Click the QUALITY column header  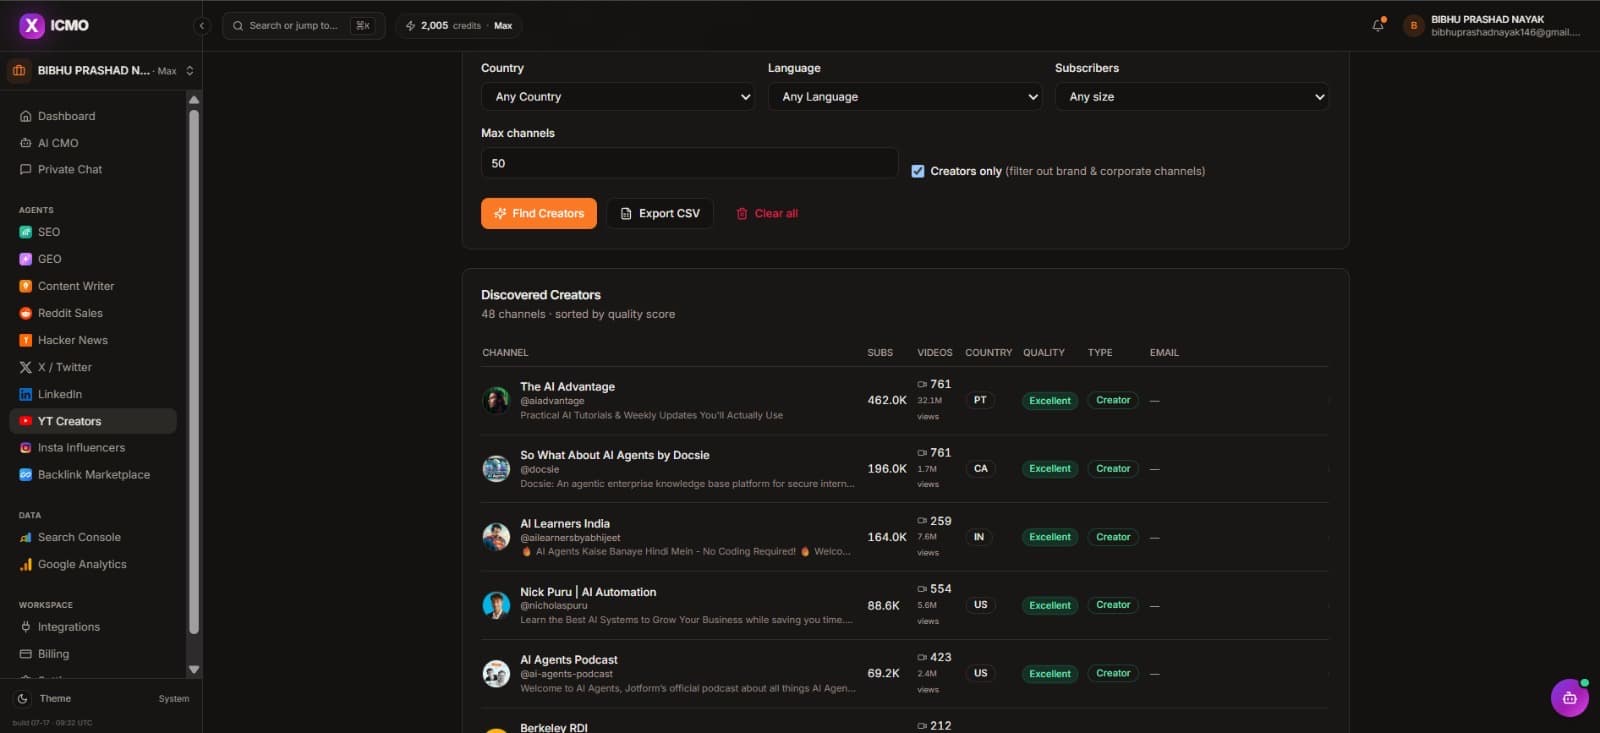(x=1044, y=353)
